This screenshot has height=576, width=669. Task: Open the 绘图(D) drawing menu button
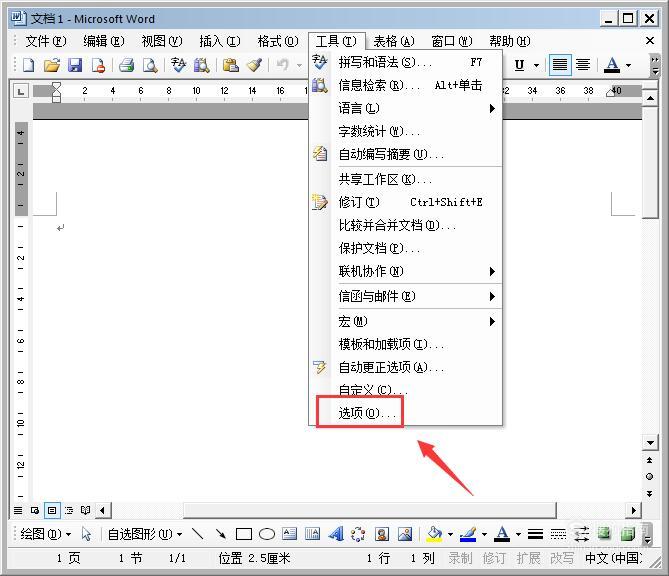(46, 534)
